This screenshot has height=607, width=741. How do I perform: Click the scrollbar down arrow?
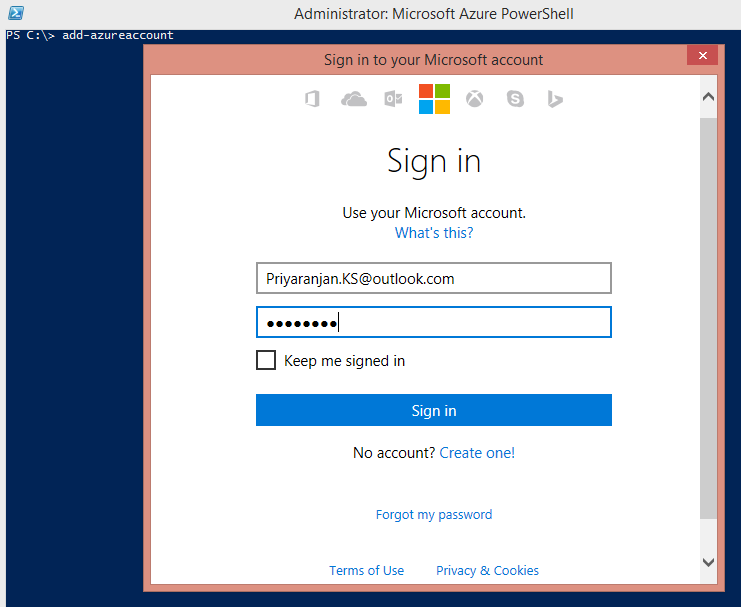tap(708, 562)
